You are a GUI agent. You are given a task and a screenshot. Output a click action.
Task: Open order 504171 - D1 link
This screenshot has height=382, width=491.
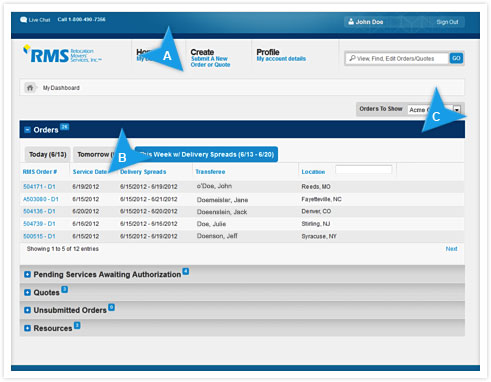point(39,187)
